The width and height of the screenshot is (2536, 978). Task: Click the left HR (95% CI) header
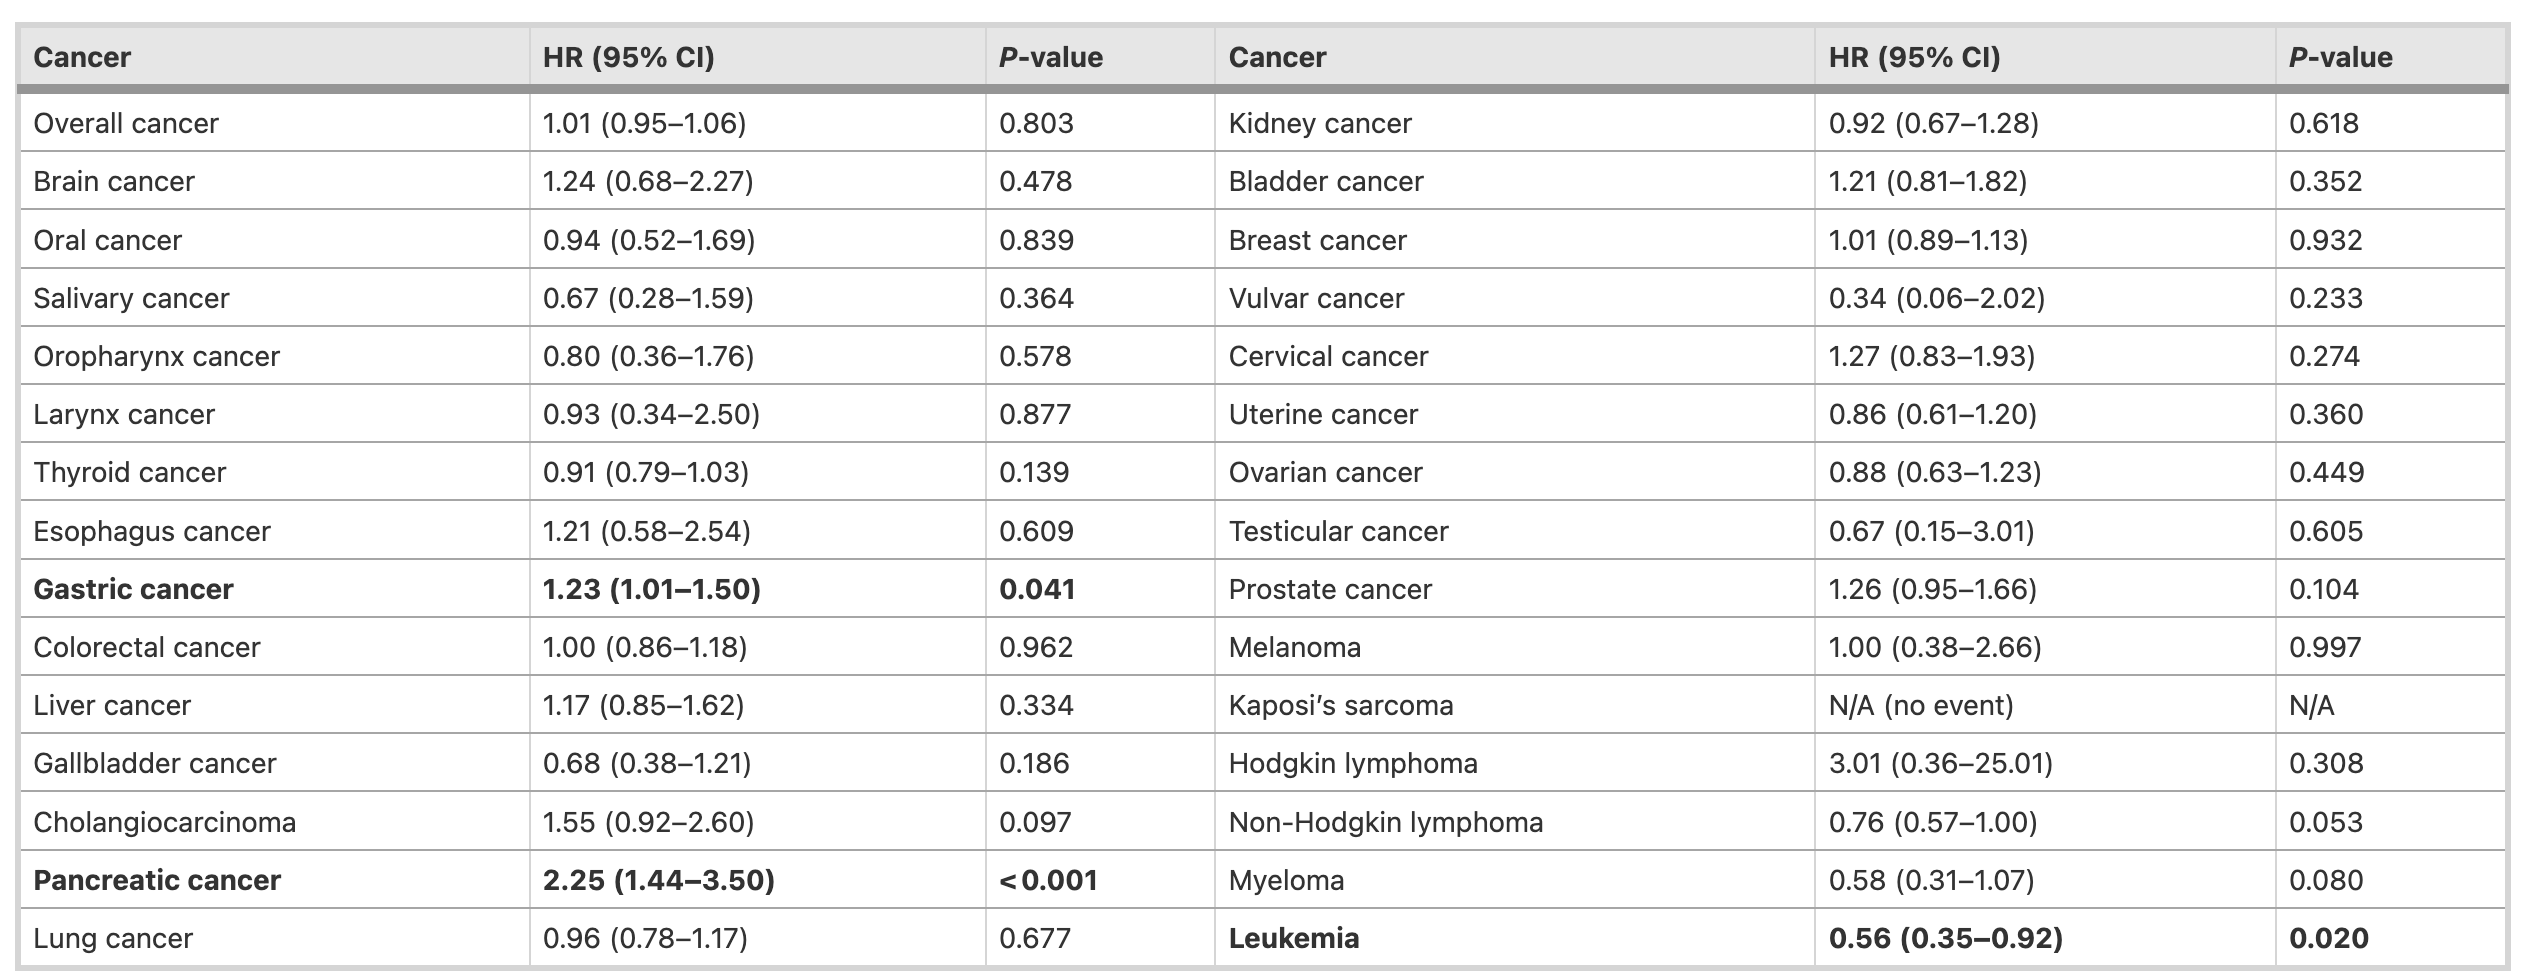[628, 57]
